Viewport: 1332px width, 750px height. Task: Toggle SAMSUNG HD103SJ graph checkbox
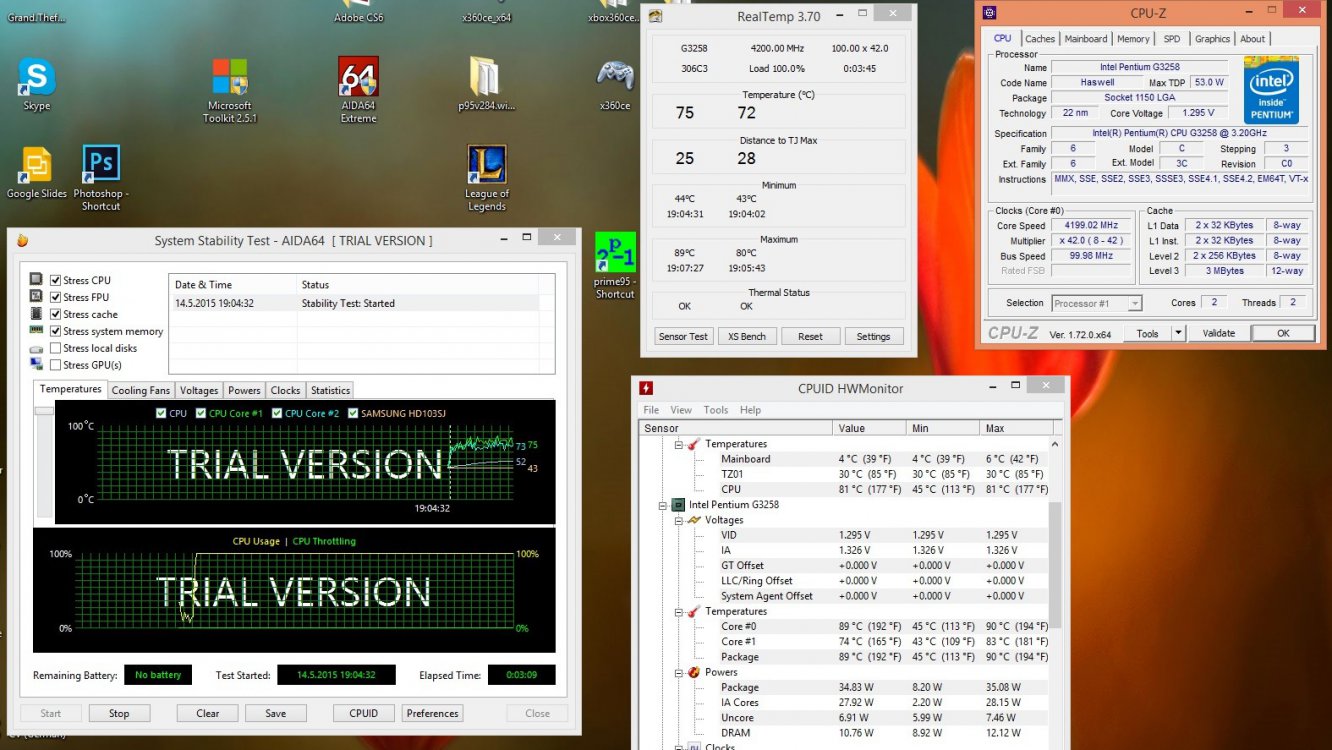coord(353,413)
